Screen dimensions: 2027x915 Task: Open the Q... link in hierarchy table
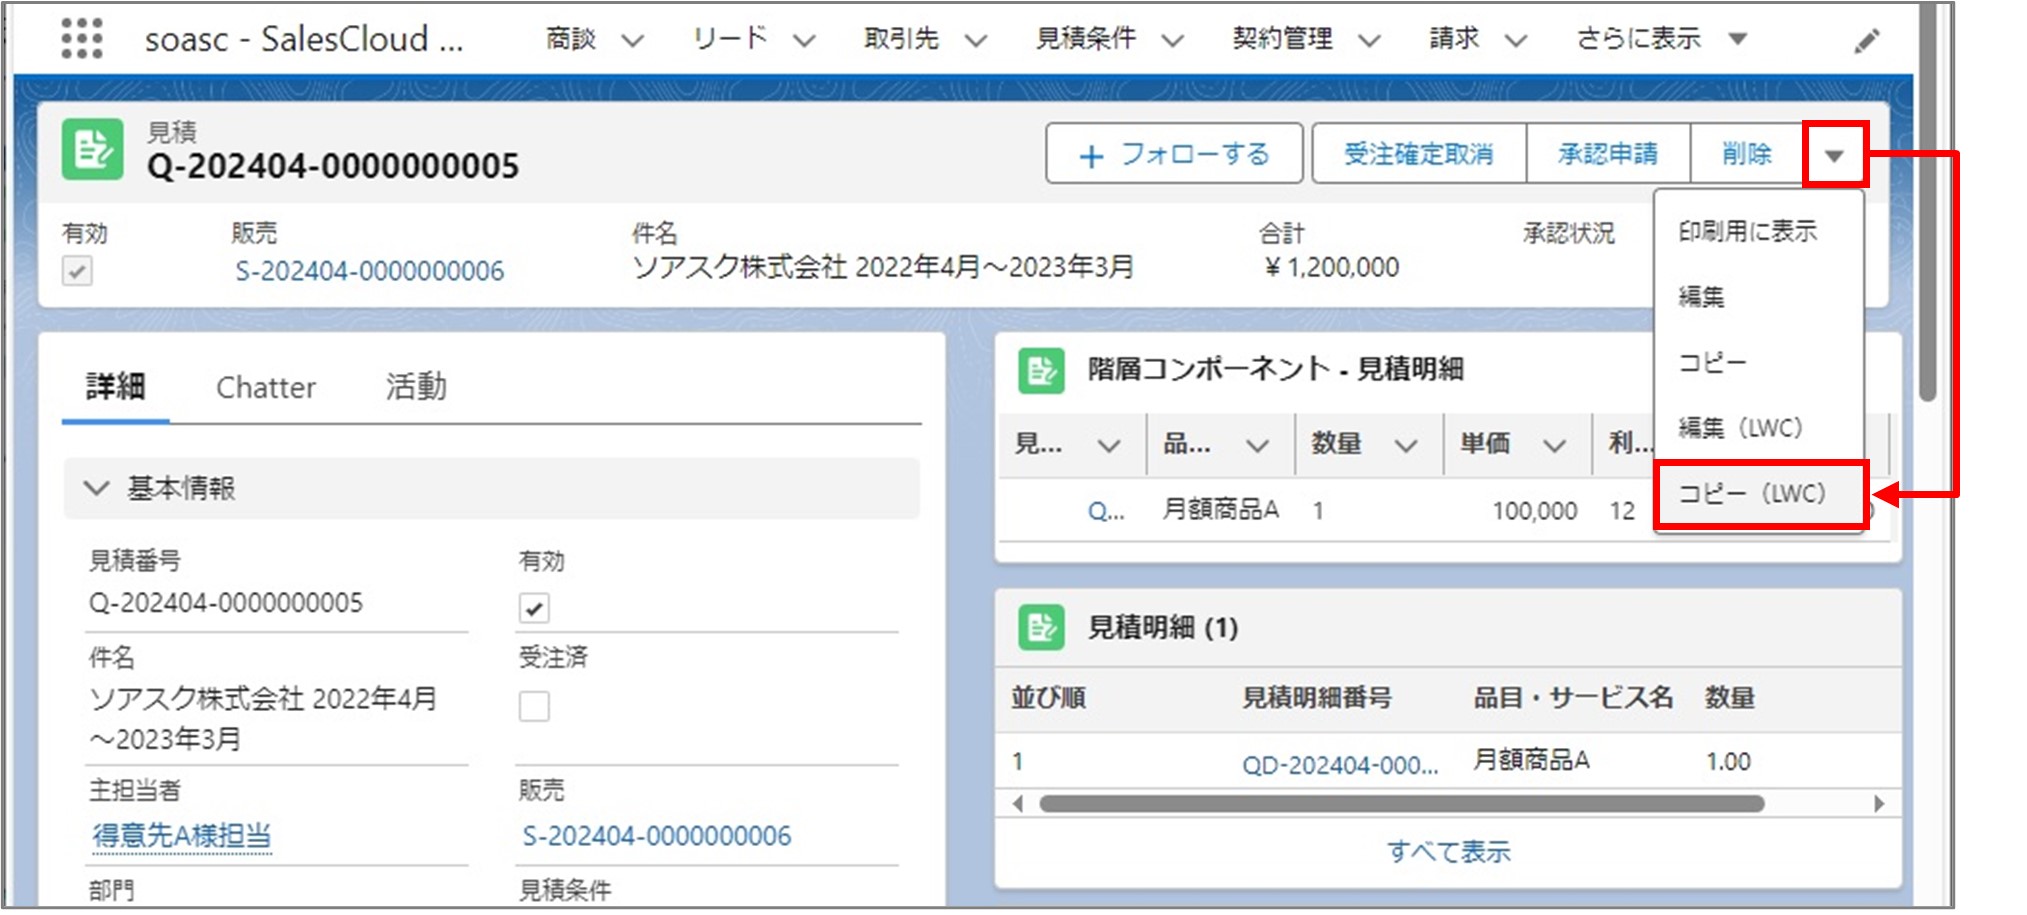click(x=1106, y=511)
